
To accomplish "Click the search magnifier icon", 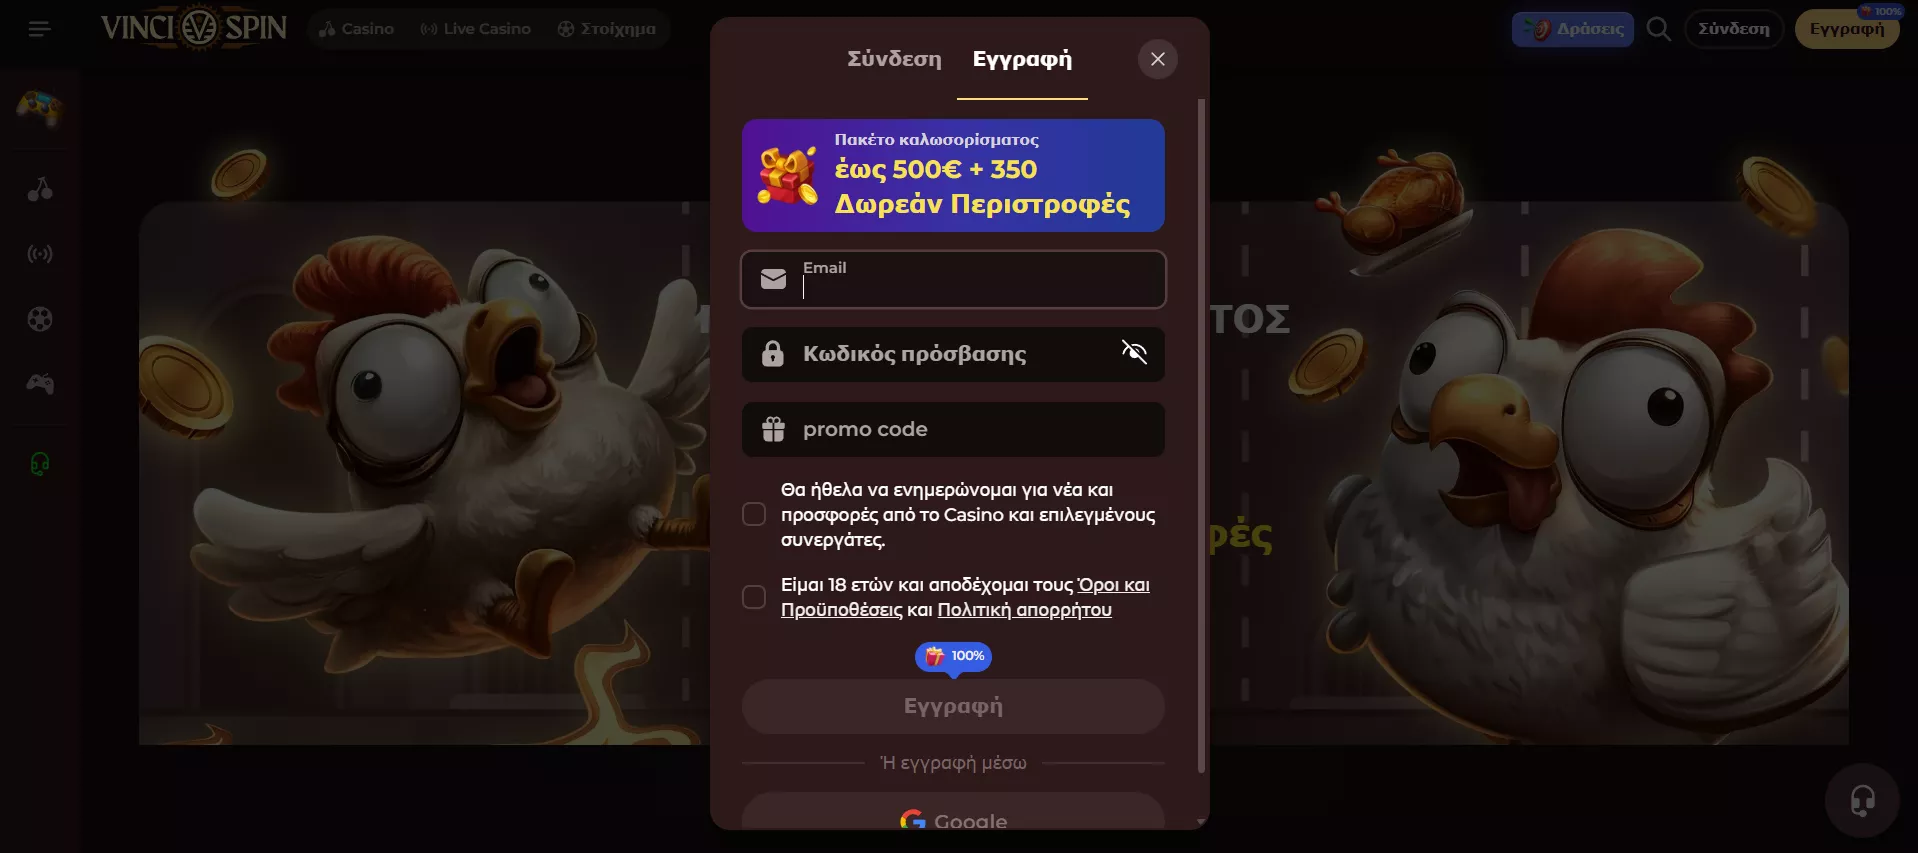I will [1658, 29].
